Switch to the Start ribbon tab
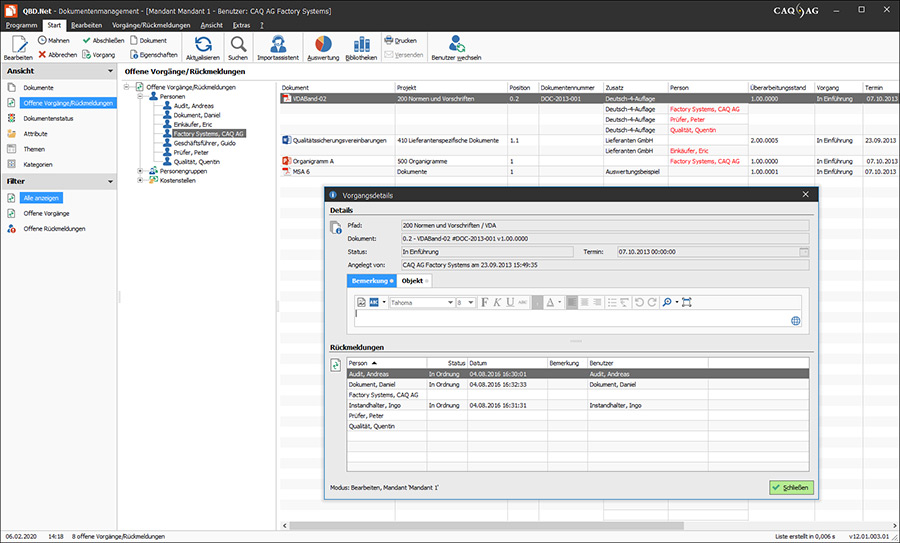This screenshot has width=900, height=543. pos(54,25)
